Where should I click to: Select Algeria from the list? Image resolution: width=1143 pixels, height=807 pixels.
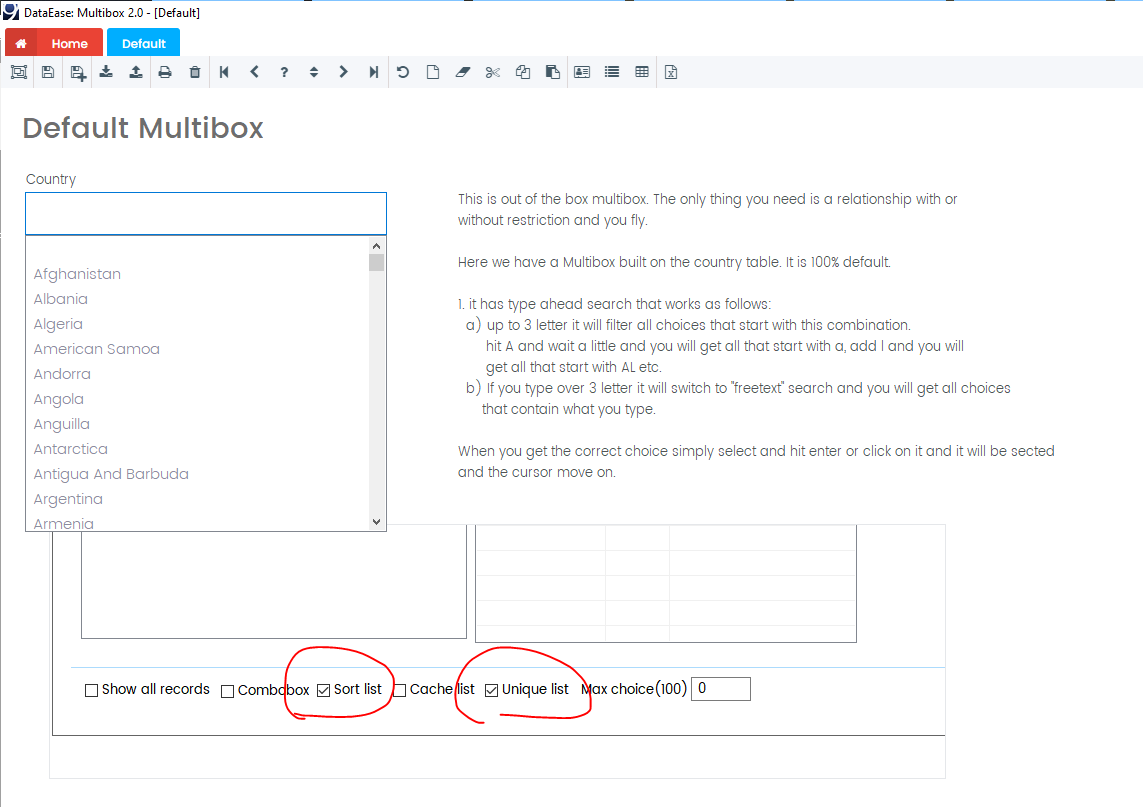[x=58, y=324]
